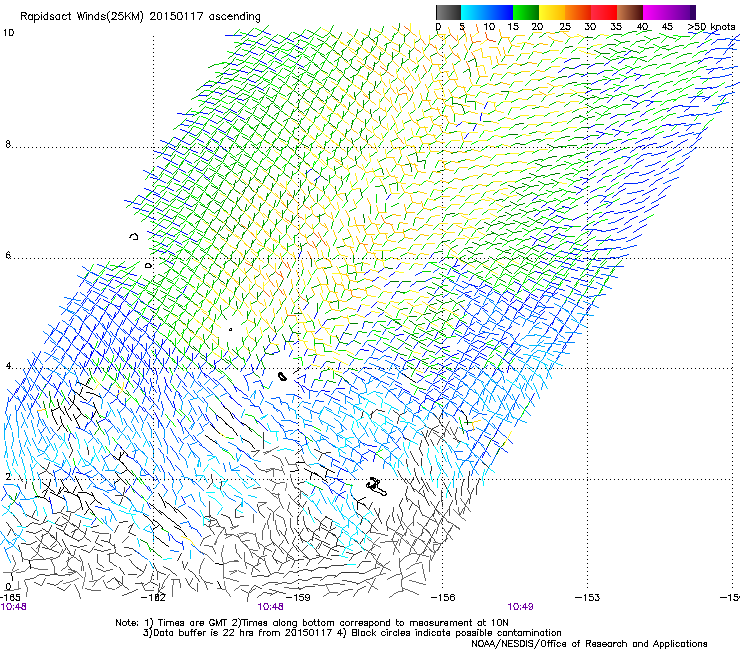Click the legend tick label '25'

pyautogui.click(x=565, y=27)
